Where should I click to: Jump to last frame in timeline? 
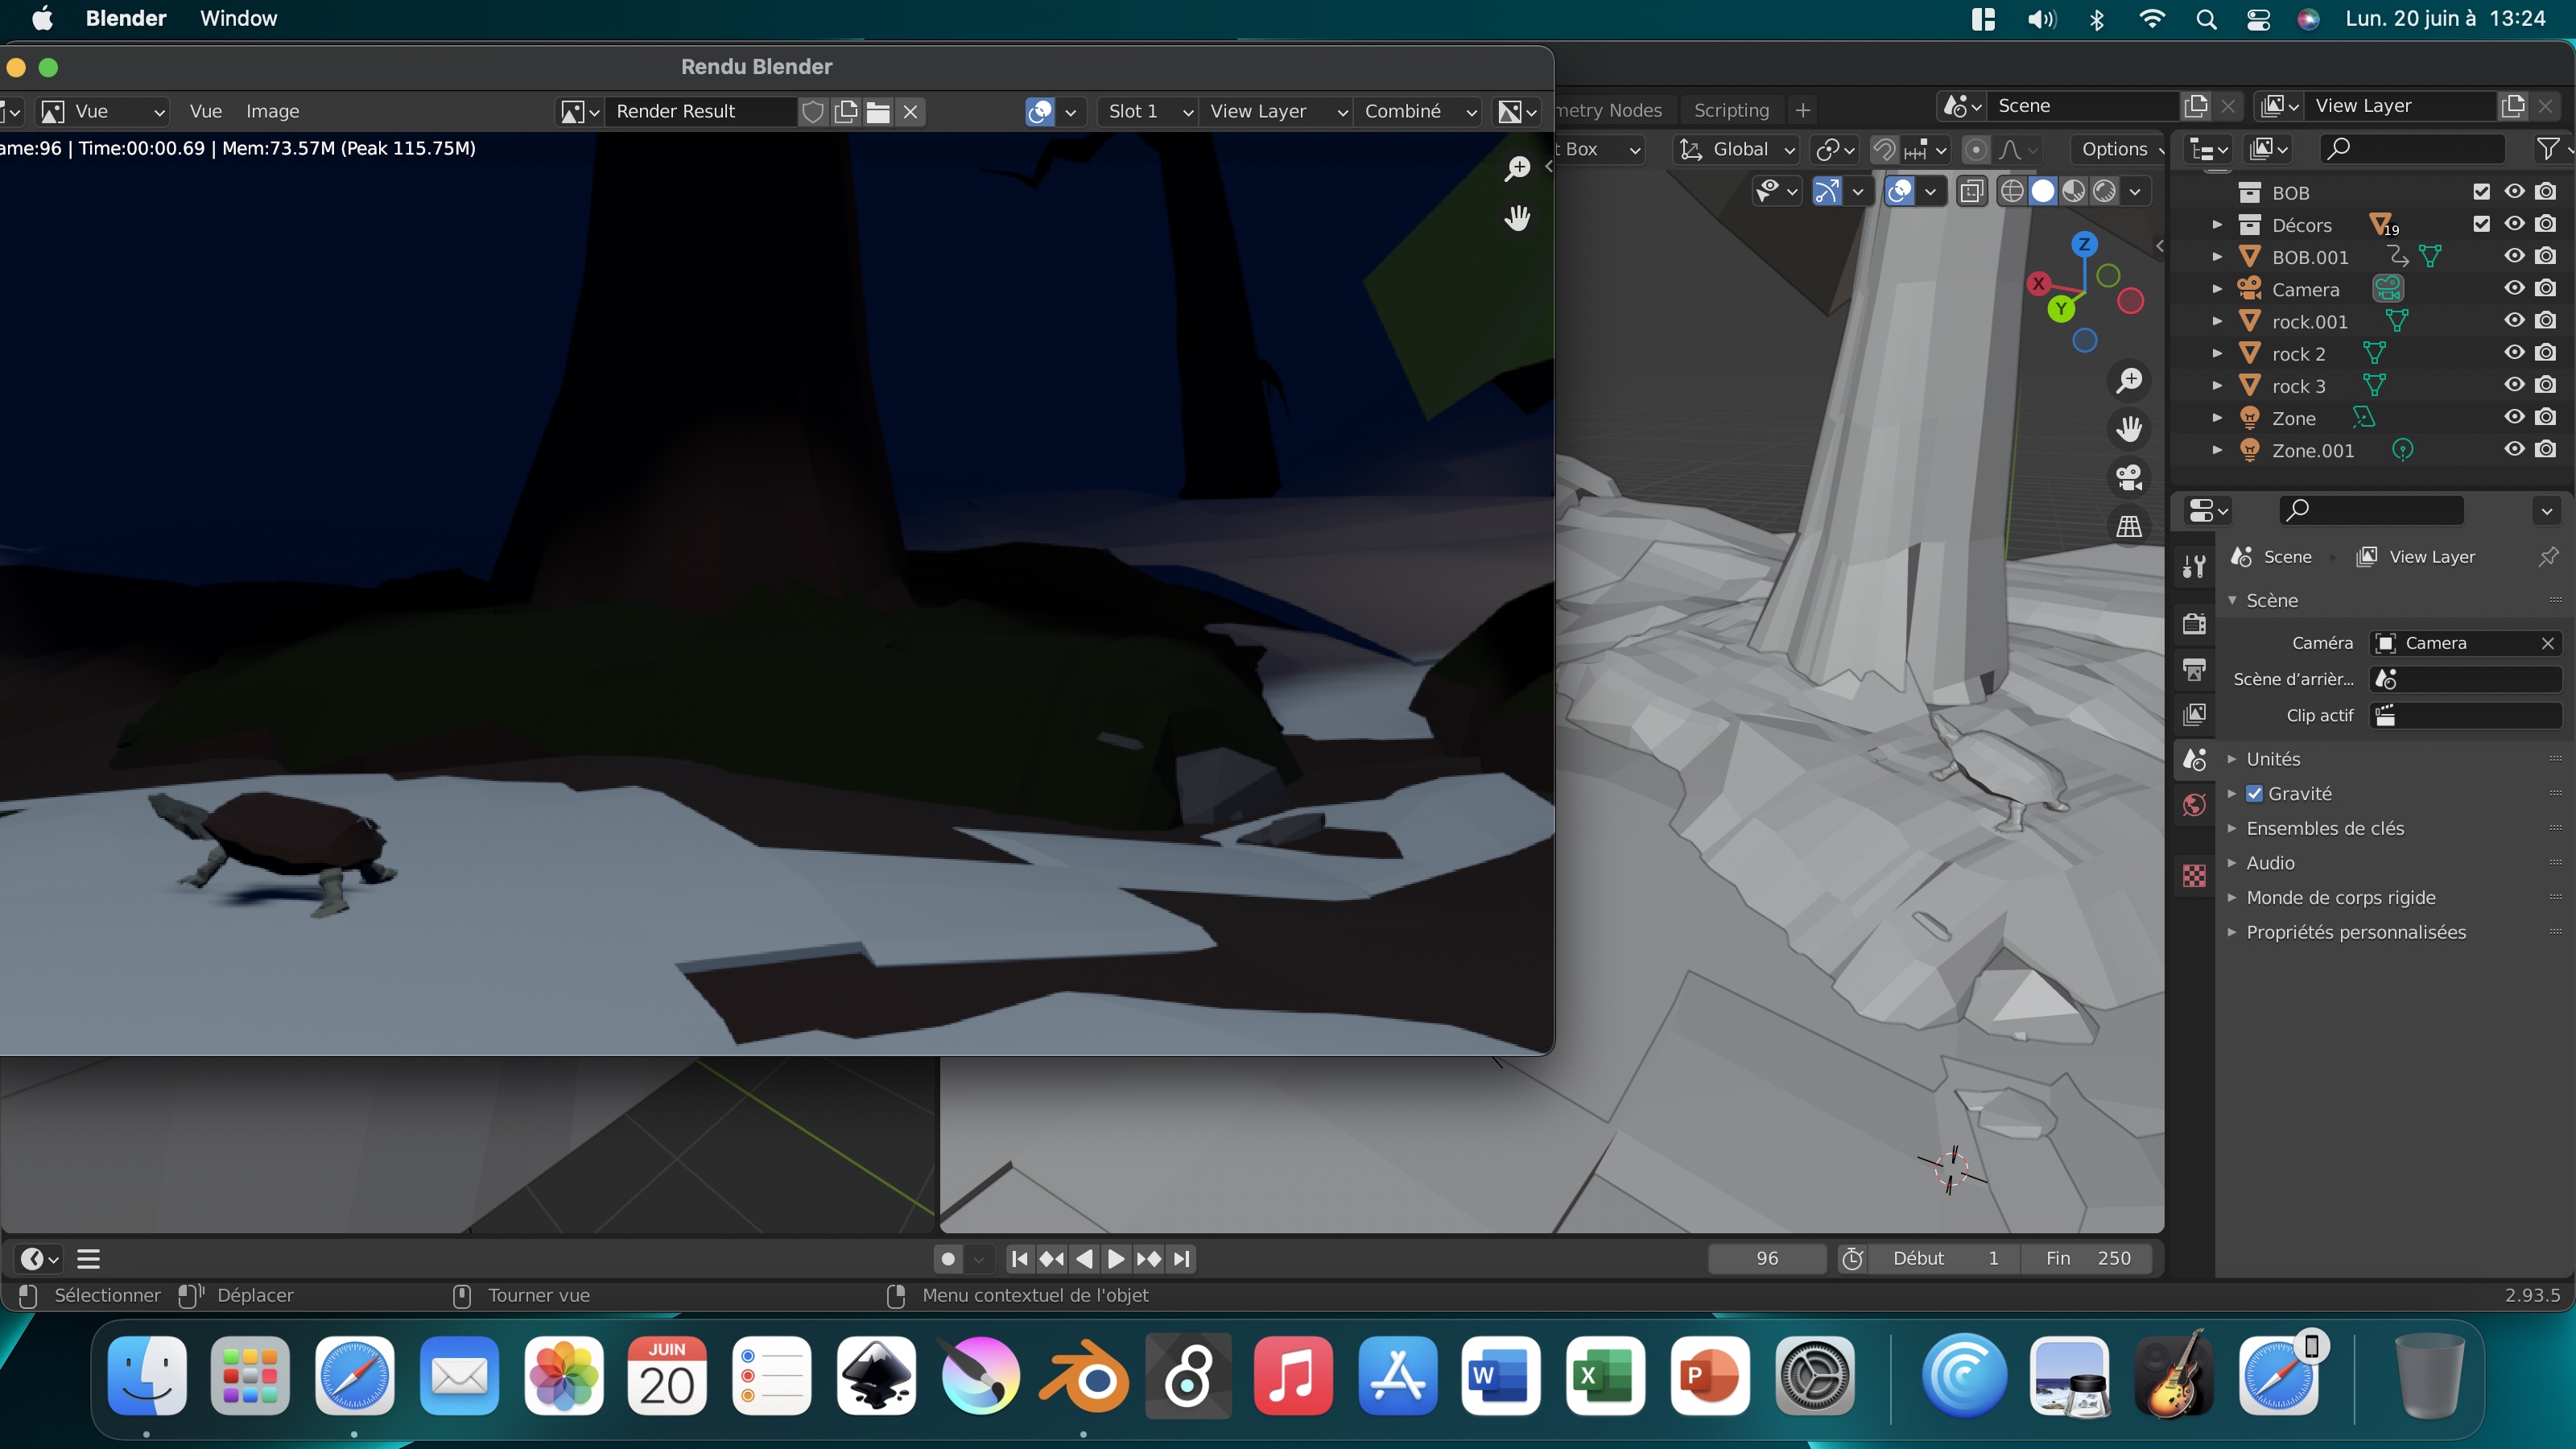1181,1259
